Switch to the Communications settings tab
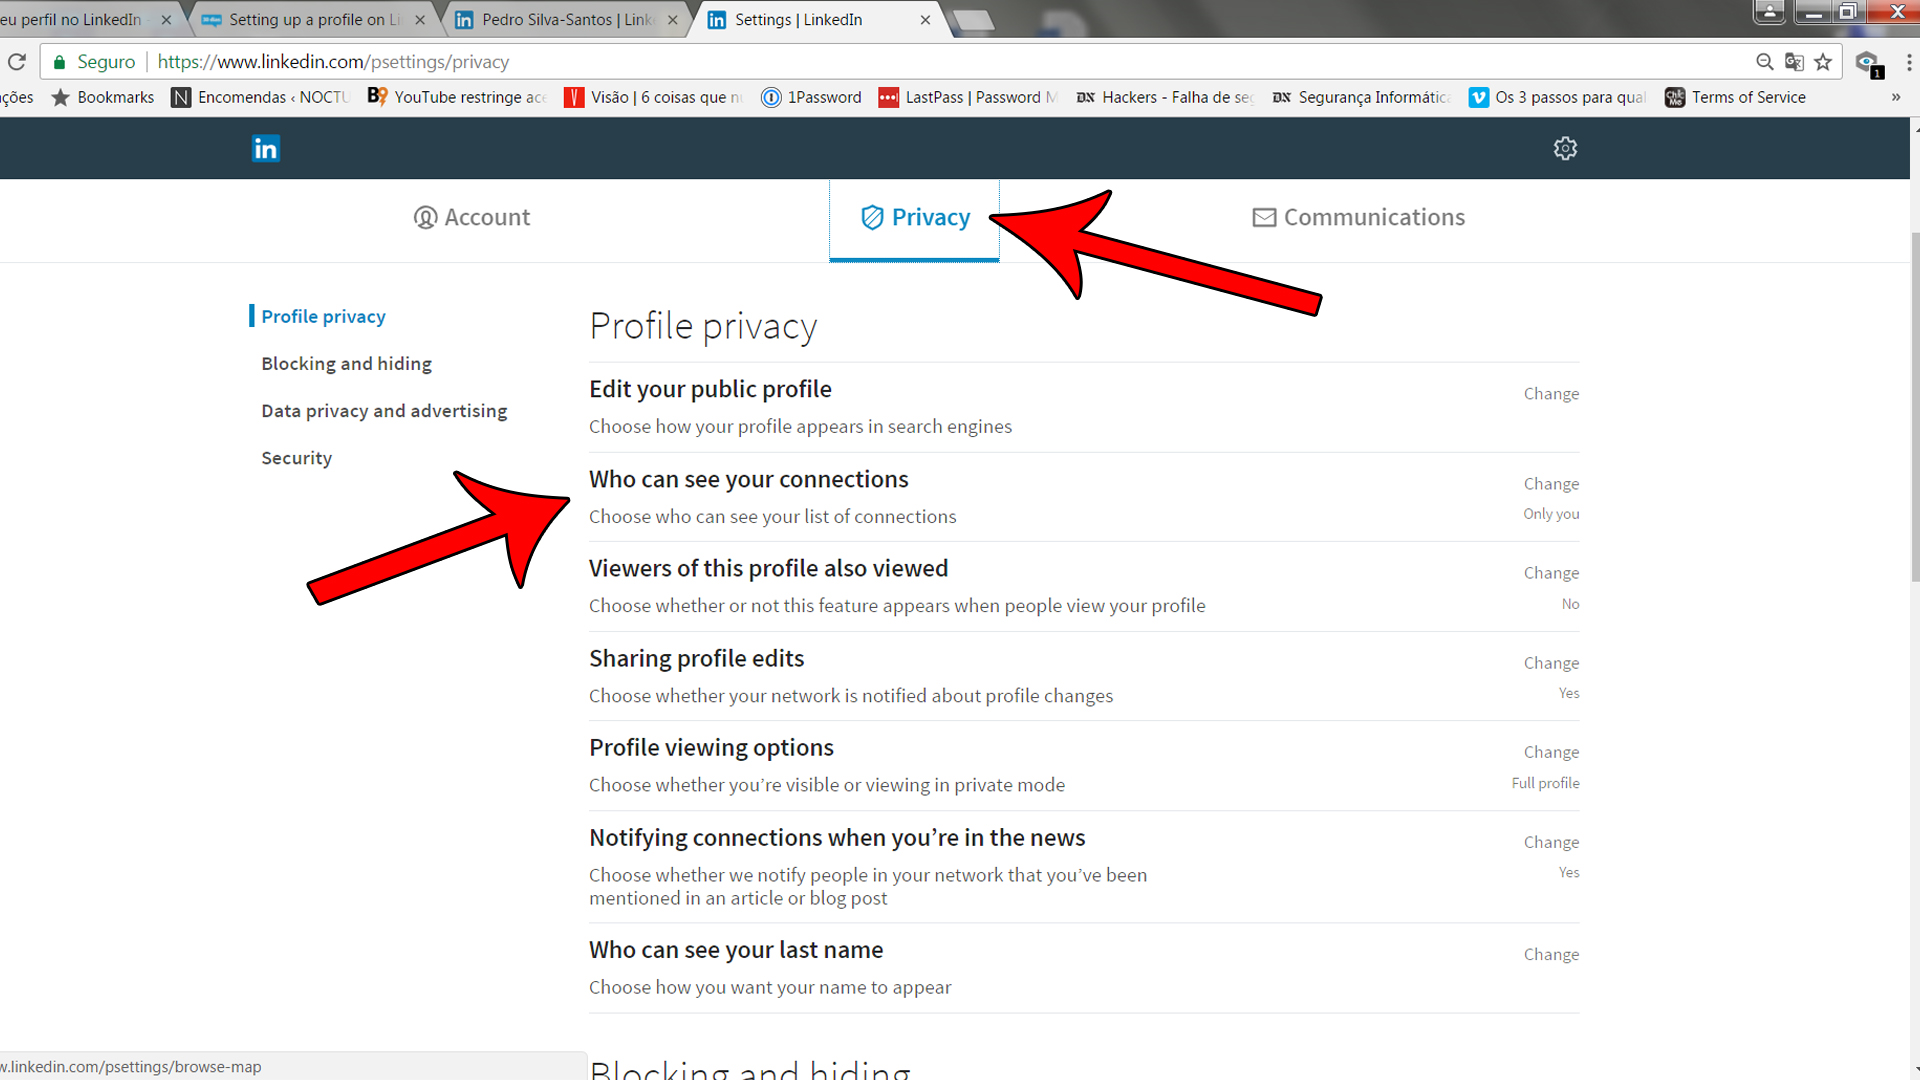1920x1080 pixels. click(1358, 217)
